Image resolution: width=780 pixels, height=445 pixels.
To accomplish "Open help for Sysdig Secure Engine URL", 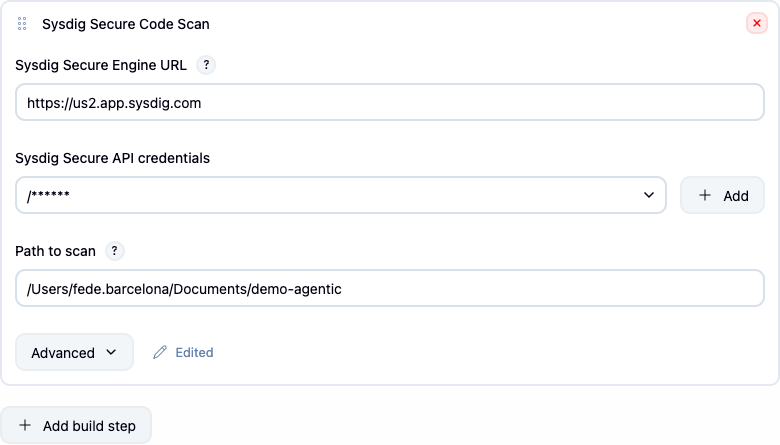I will (x=206, y=65).
